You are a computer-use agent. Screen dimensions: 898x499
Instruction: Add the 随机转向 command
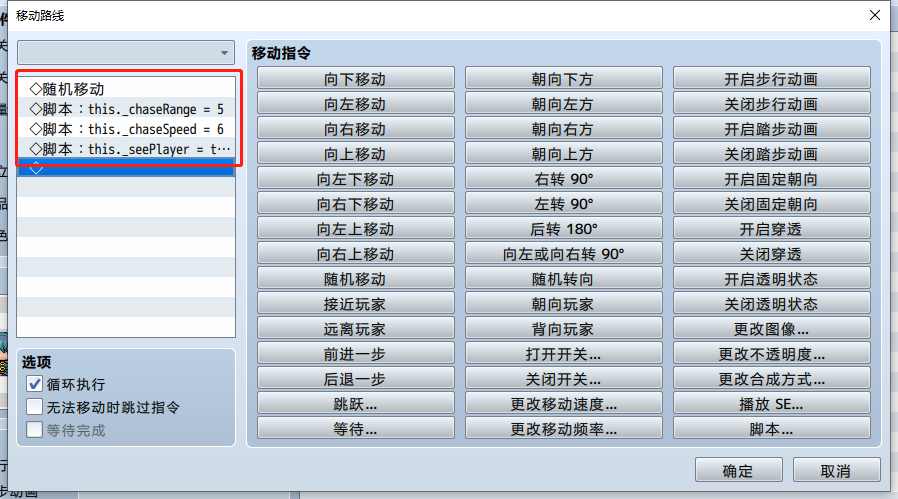(564, 279)
